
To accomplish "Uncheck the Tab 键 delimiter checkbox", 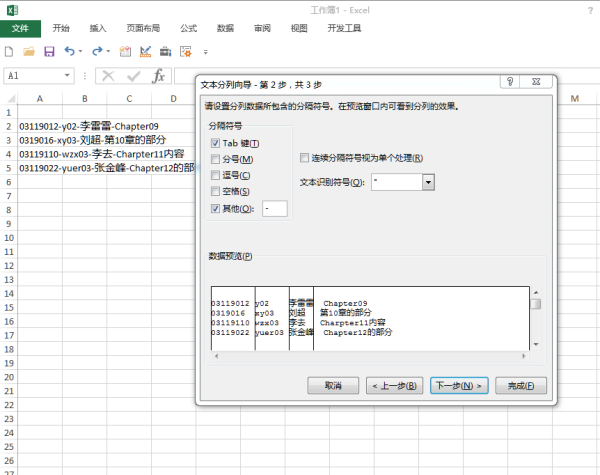I will point(216,144).
